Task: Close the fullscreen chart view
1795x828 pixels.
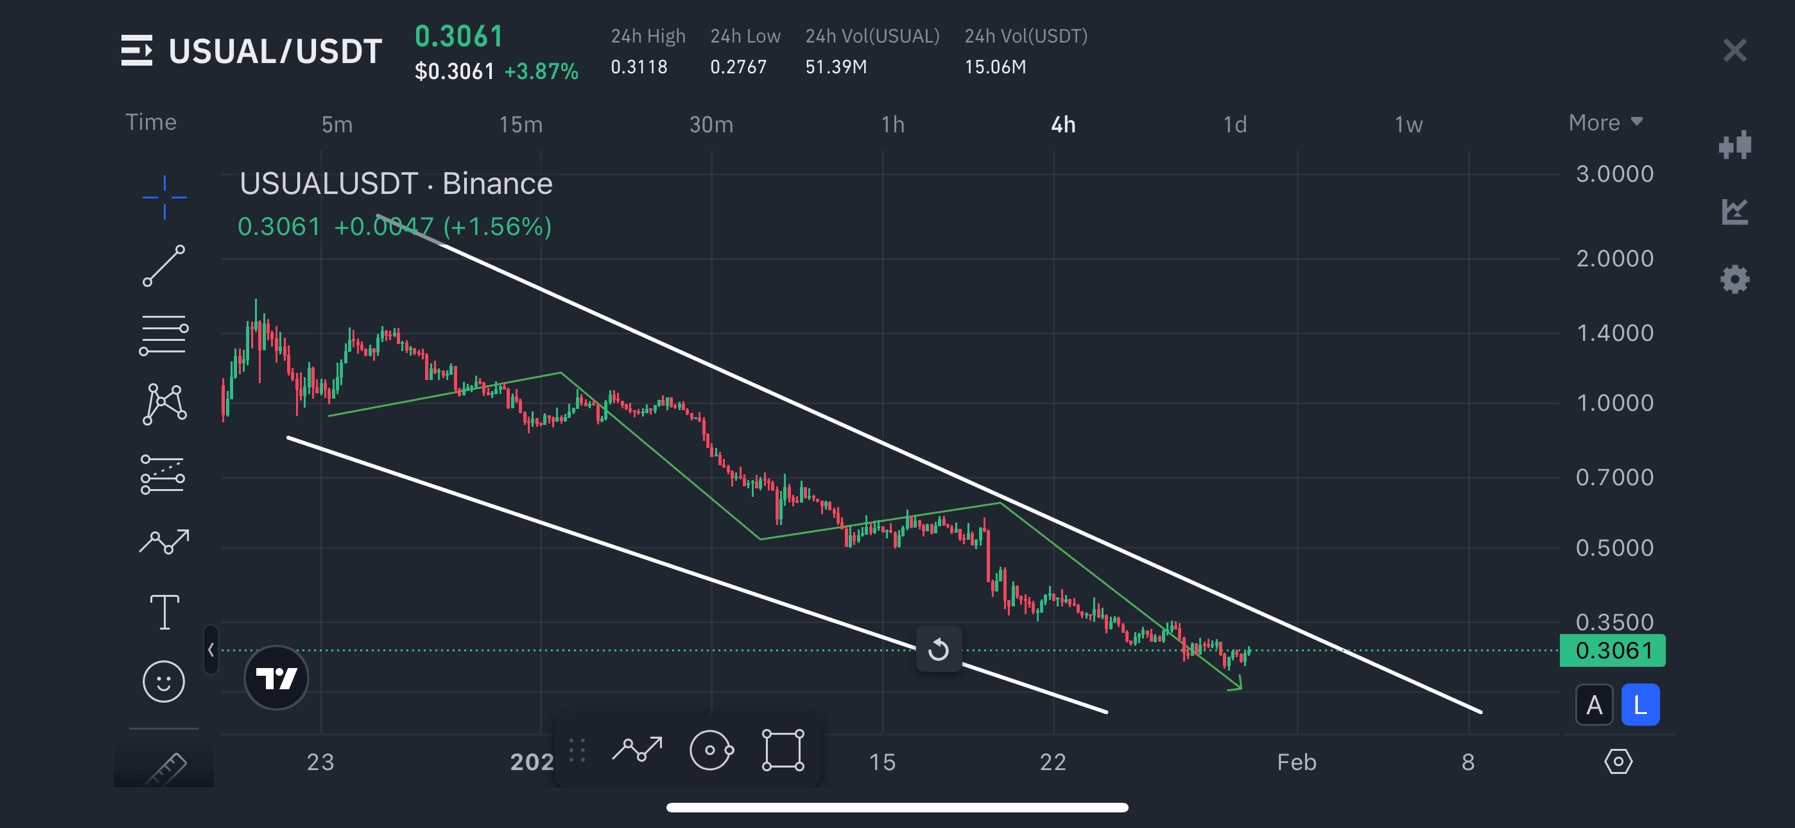Action: click(1735, 50)
